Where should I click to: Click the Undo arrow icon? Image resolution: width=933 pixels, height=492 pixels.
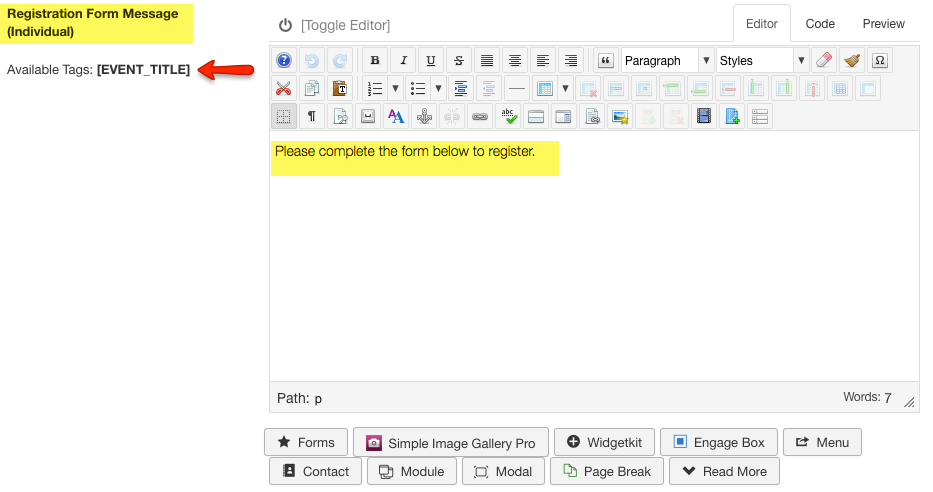(x=312, y=60)
